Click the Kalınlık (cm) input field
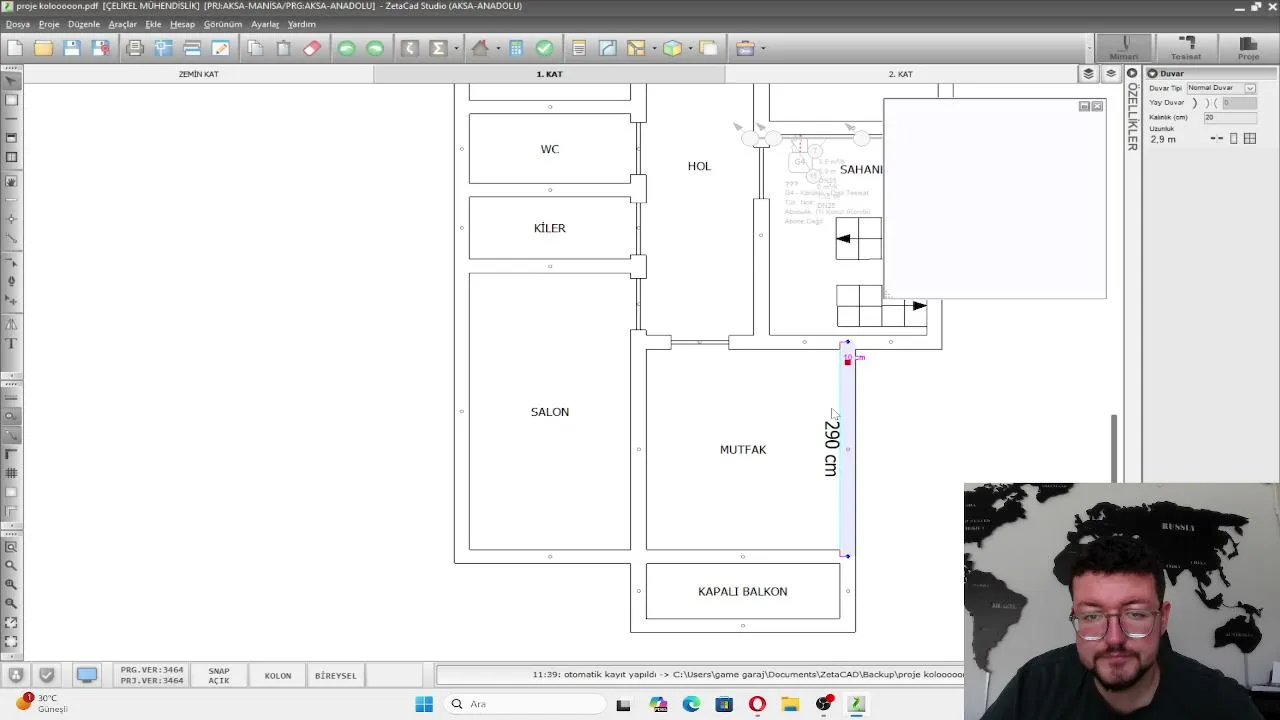 [1230, 117]
